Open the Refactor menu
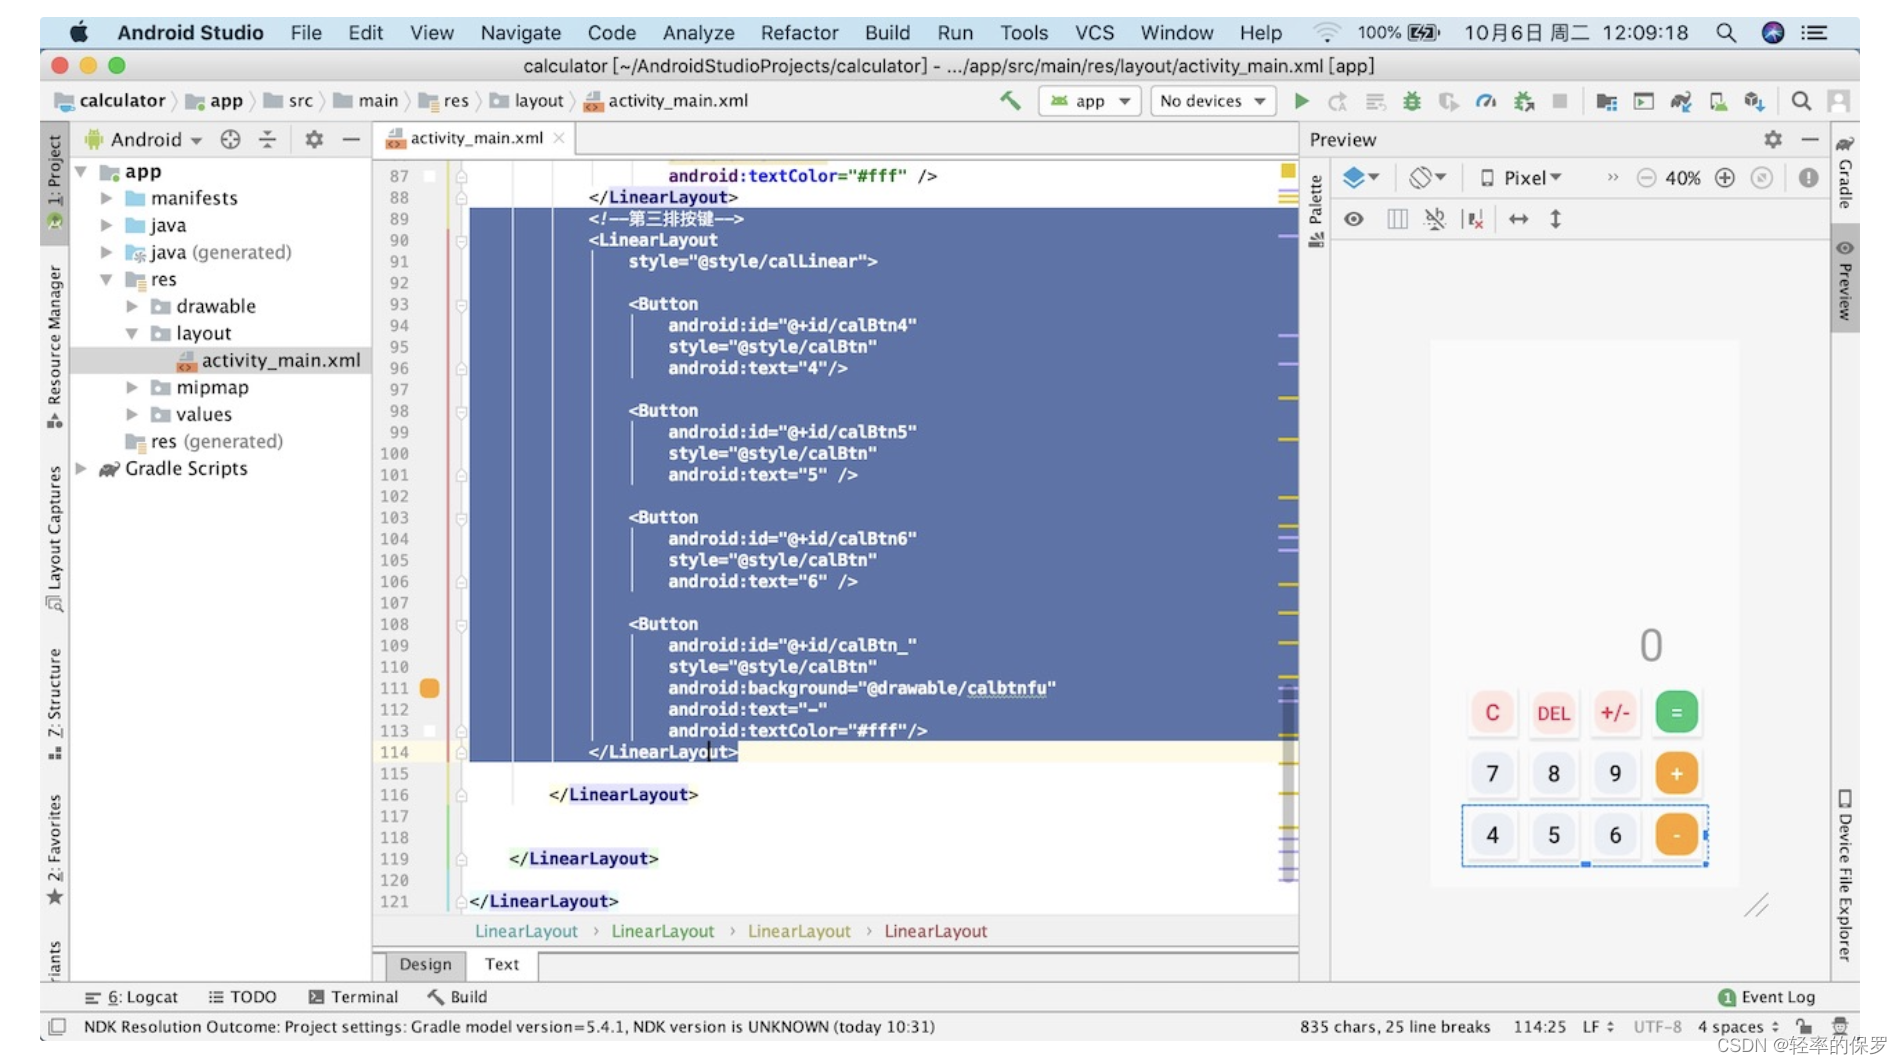1902x1064 pixels. [799, 33]
